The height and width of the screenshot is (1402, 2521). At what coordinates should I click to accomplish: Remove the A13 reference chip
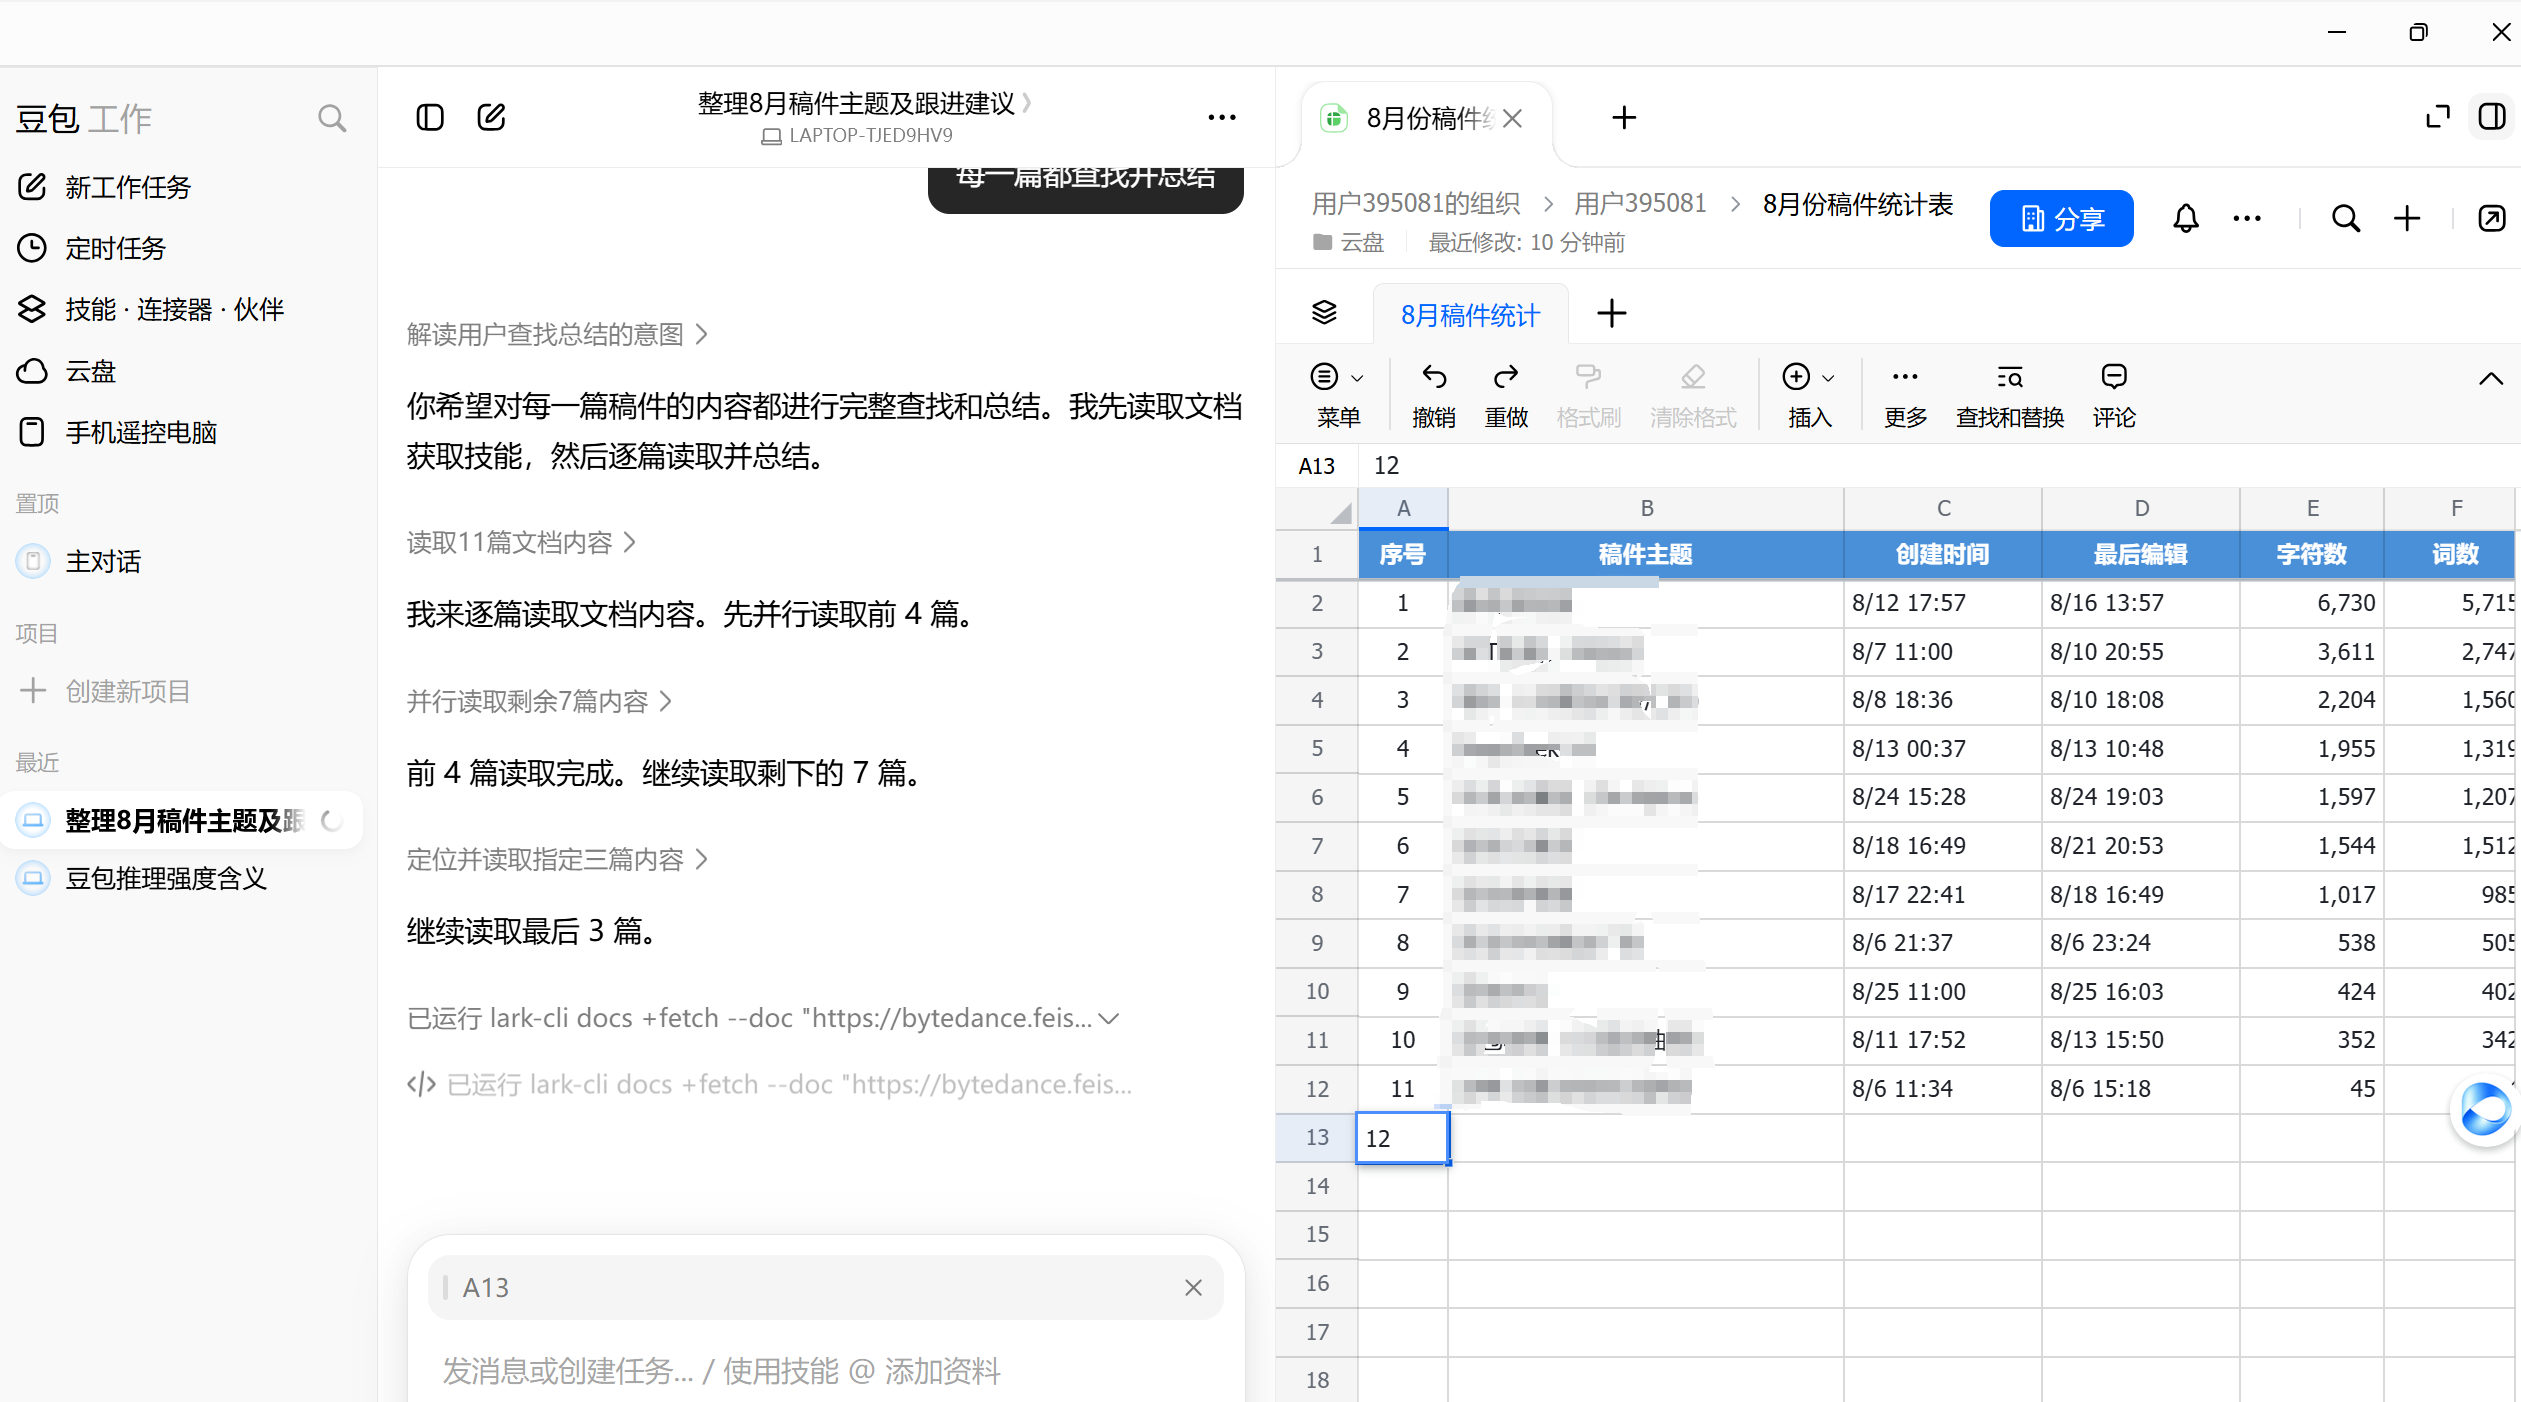(1193, 1288)
